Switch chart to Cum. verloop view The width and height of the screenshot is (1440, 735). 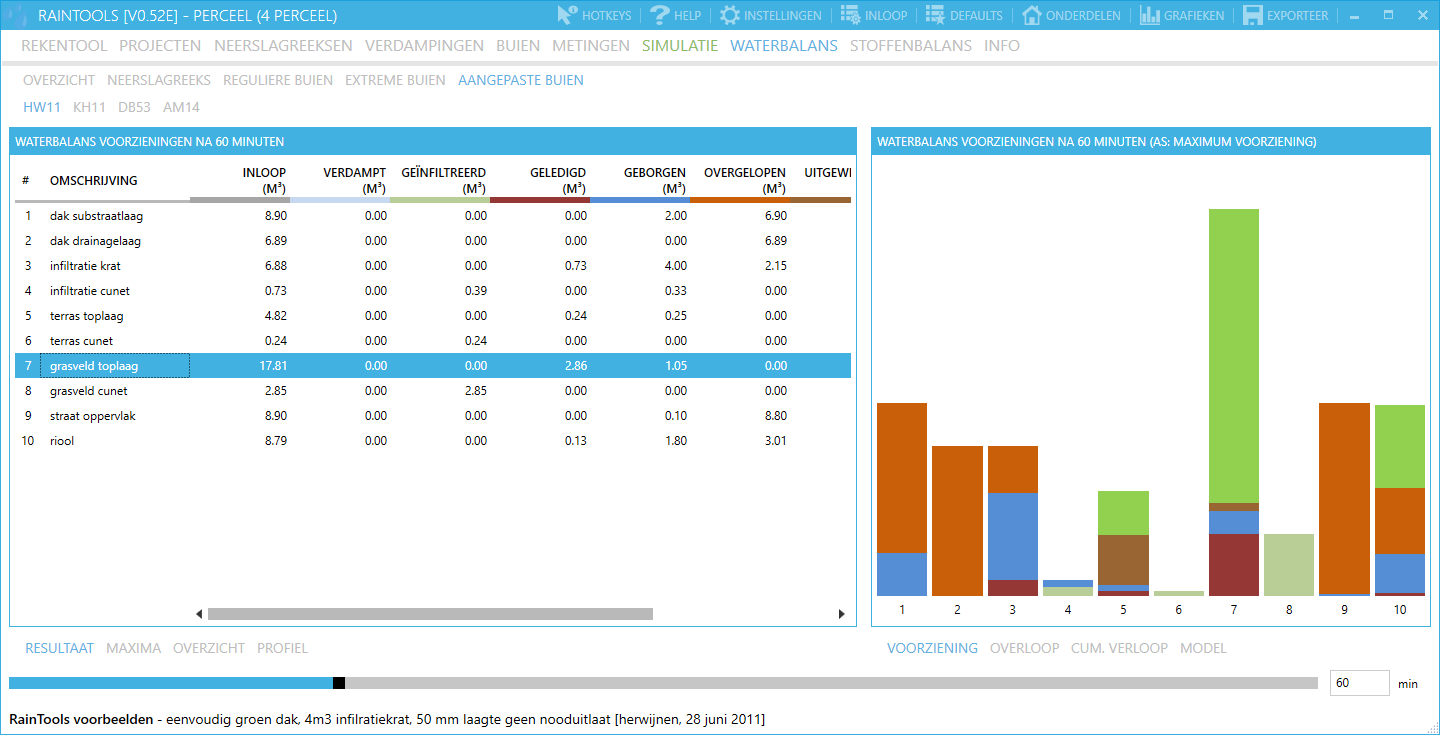tap(1119, 648)
